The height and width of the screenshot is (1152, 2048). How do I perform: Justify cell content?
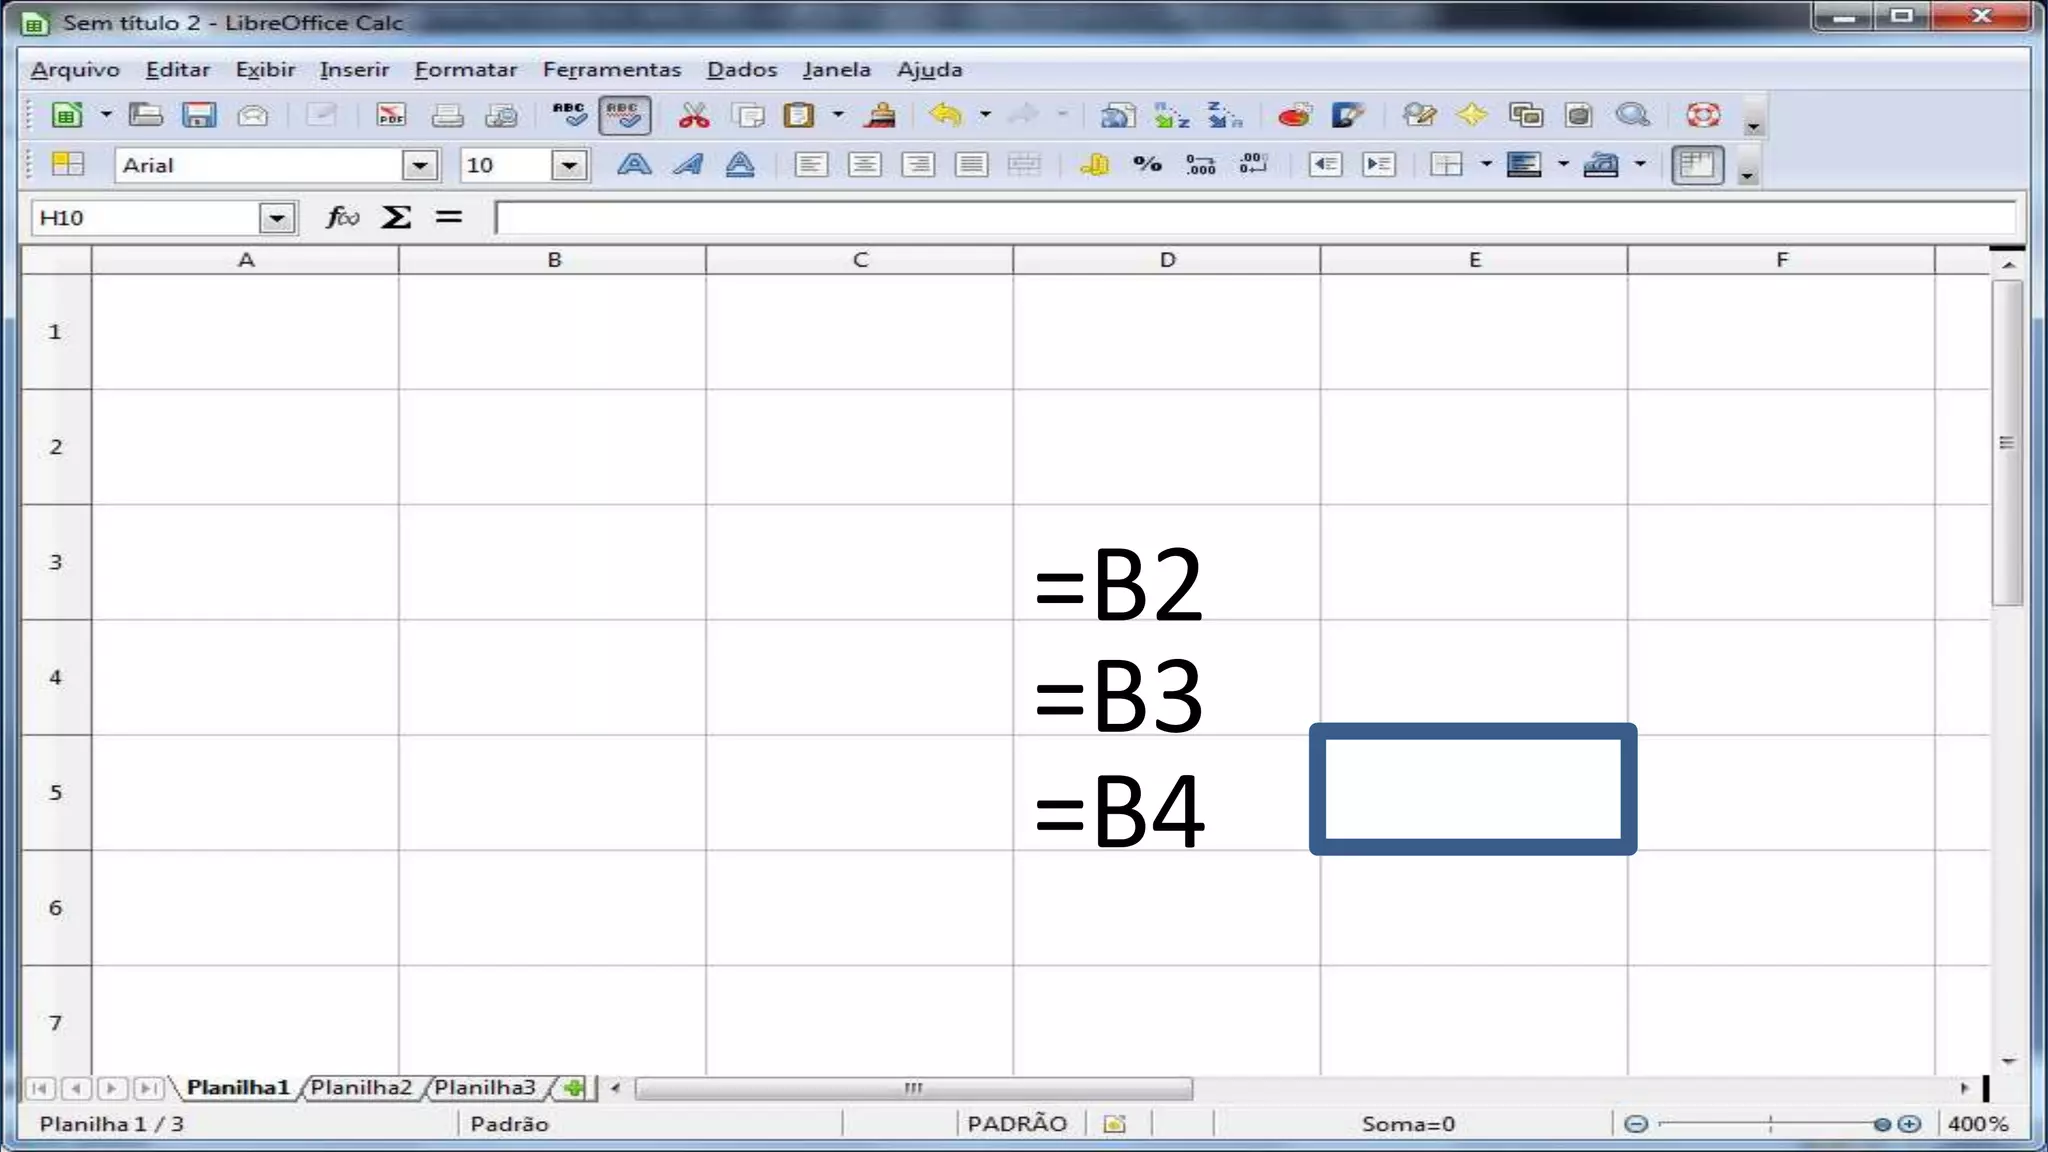tap(971, 164)
